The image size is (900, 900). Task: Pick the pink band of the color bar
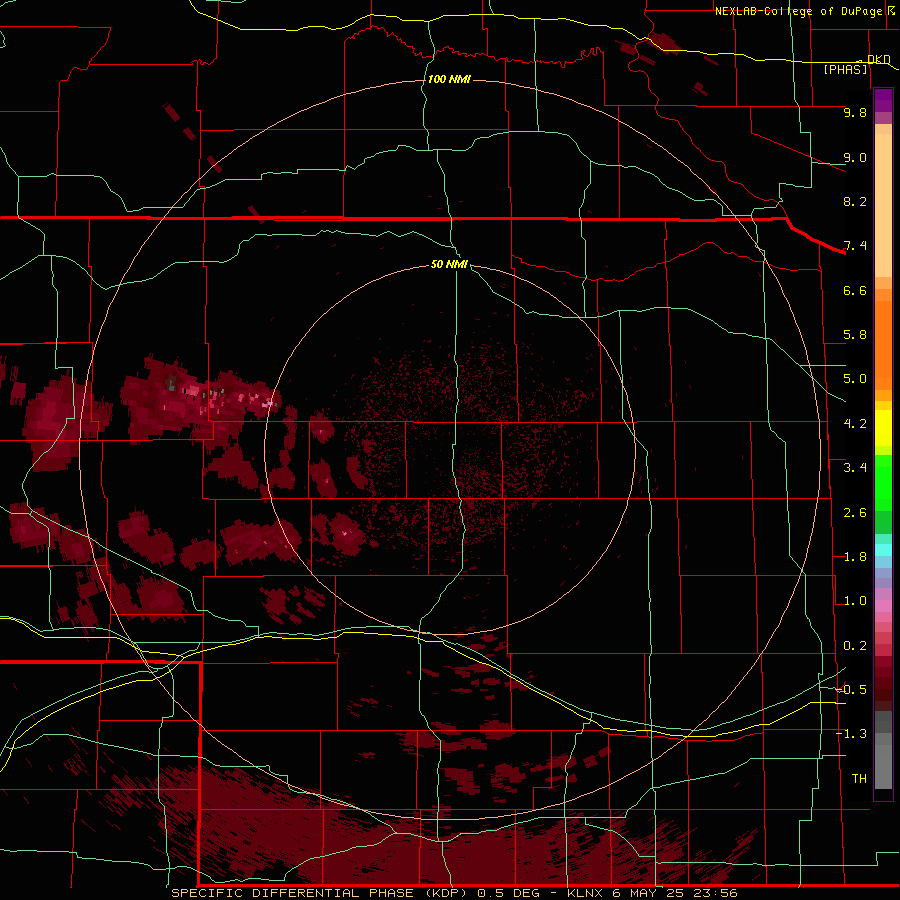pyautogui.click(x=883, y=606)
